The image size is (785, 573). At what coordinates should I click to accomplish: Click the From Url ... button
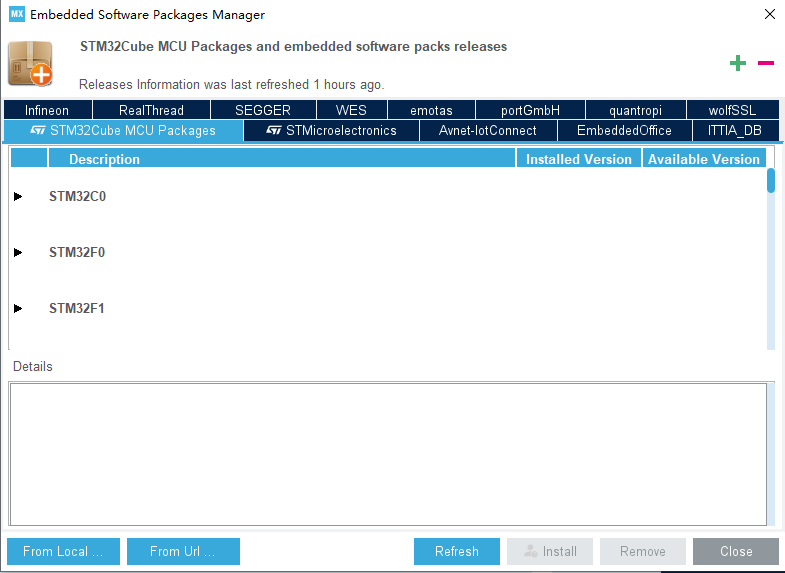[183, 551]
